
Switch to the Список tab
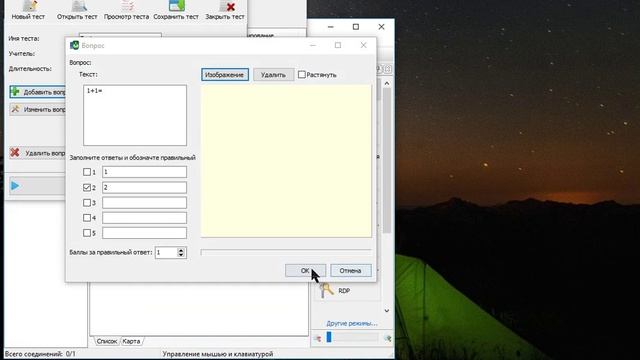coord(107,341)
